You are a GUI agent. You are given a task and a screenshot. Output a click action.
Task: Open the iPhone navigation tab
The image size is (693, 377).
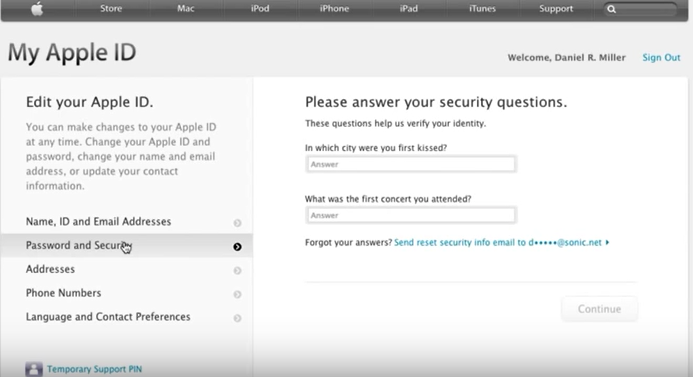tap(334, 8)
